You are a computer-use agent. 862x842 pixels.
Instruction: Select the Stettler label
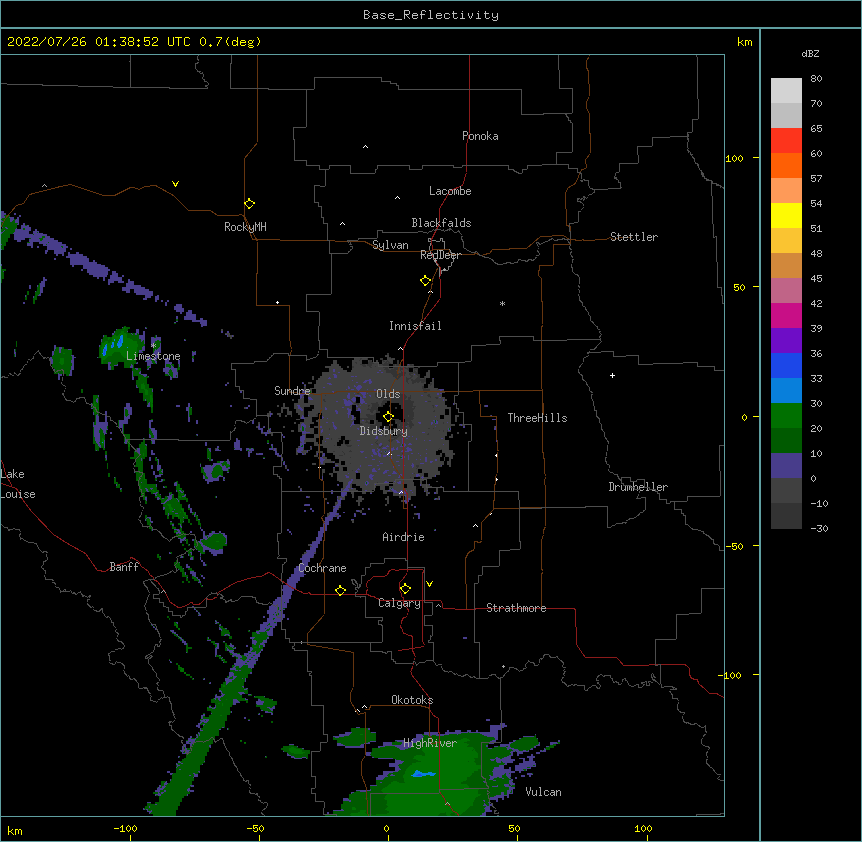point(634,237)
